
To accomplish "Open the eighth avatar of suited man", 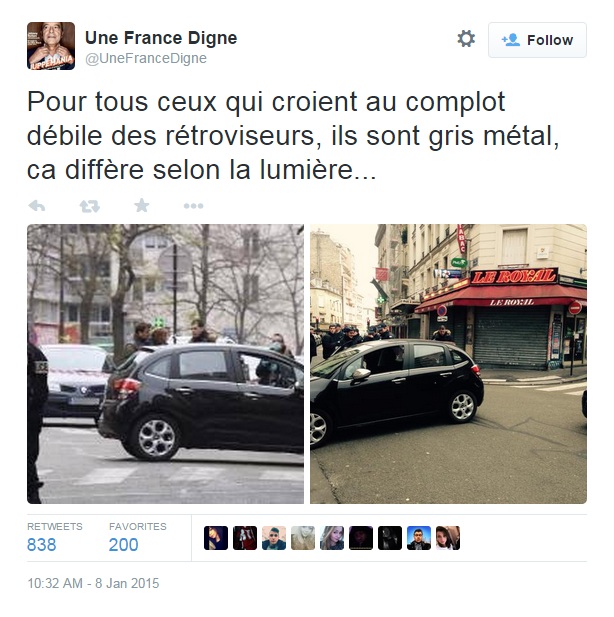I will [x=419, y=538].
